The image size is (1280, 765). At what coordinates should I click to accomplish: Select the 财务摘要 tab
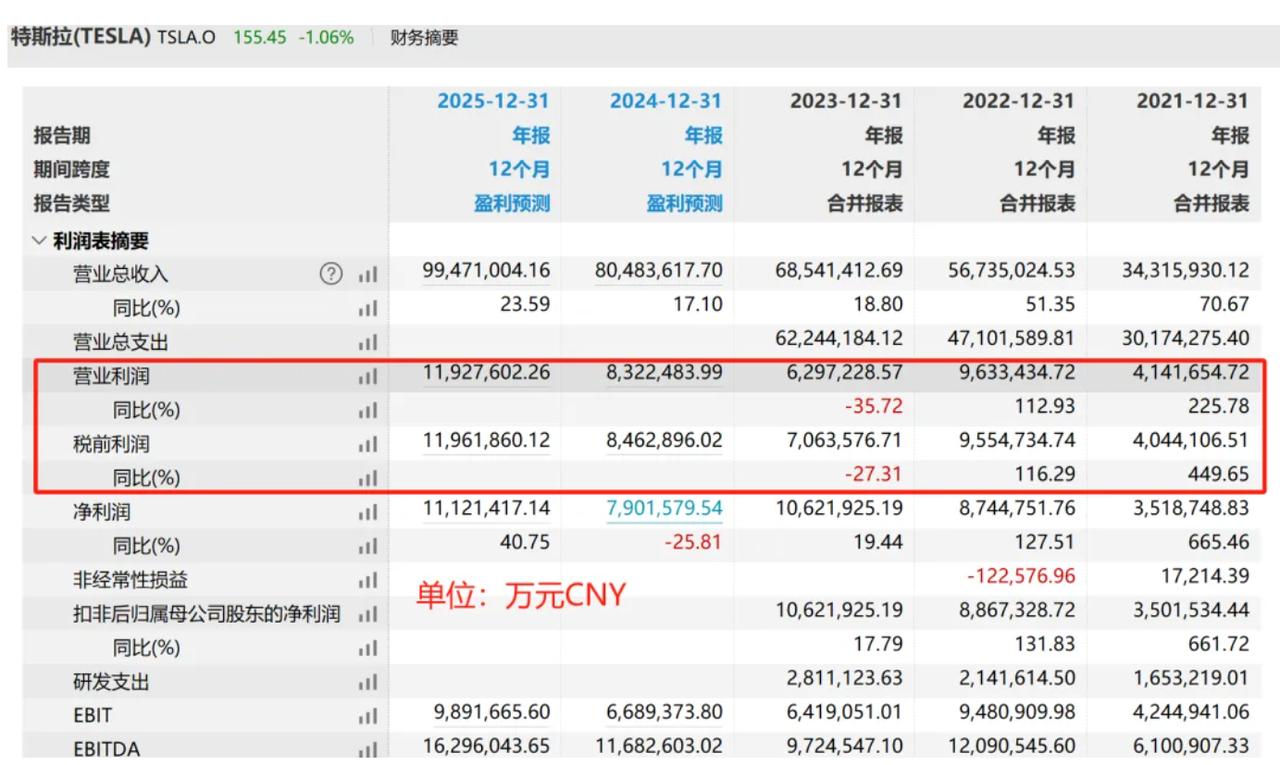(424, 38)
